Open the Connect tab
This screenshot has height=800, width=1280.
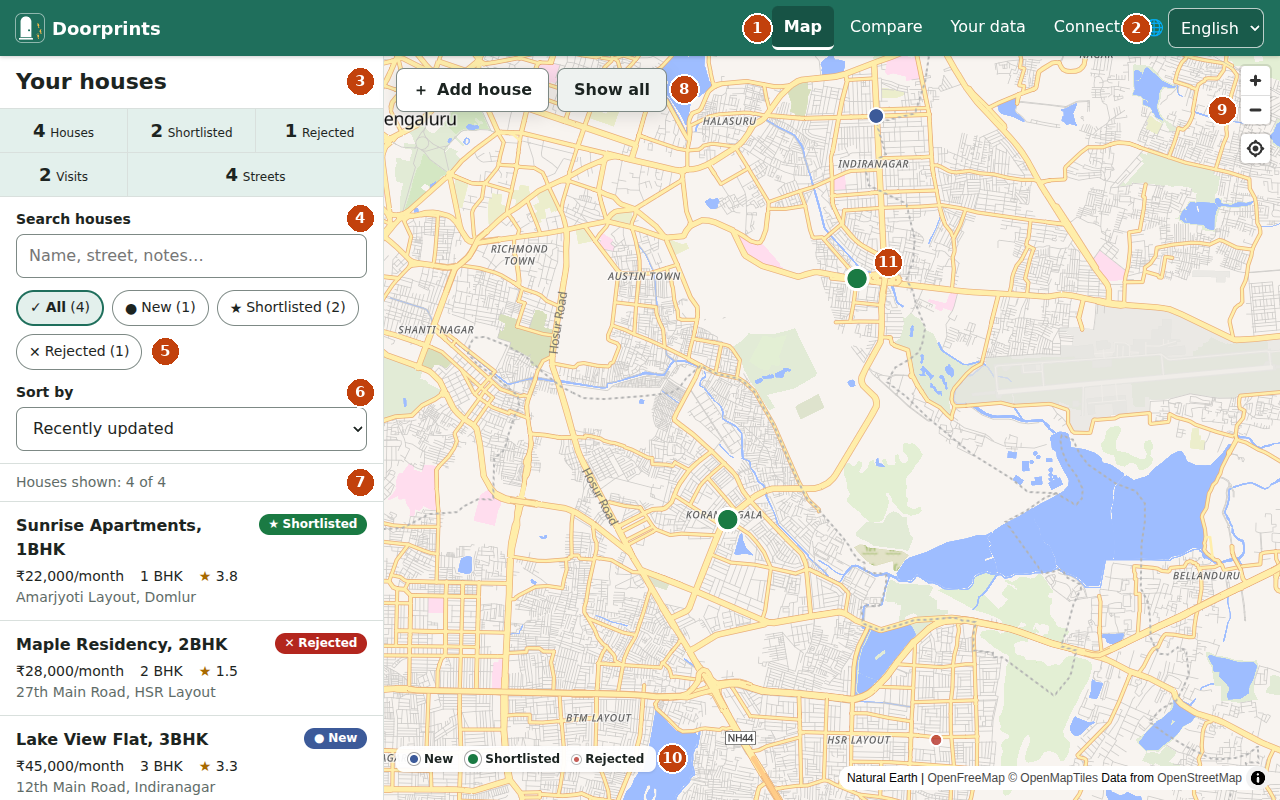(1086, 27)
